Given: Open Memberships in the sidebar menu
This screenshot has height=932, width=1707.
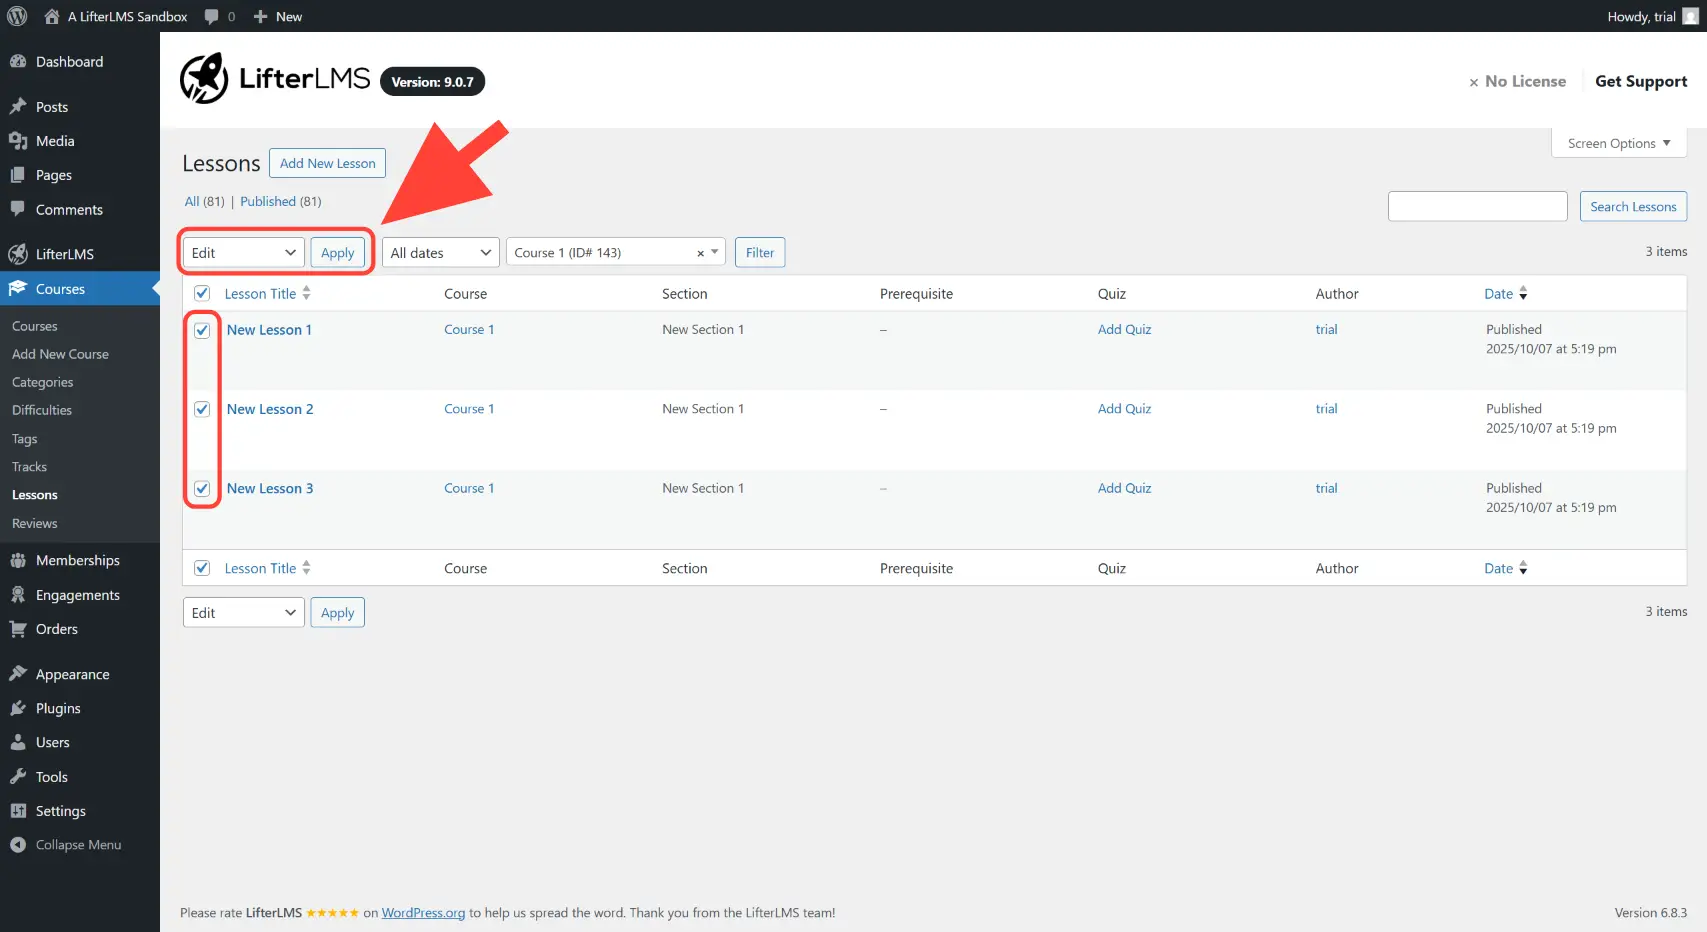Looking at the screenshot, I should 77,560.
